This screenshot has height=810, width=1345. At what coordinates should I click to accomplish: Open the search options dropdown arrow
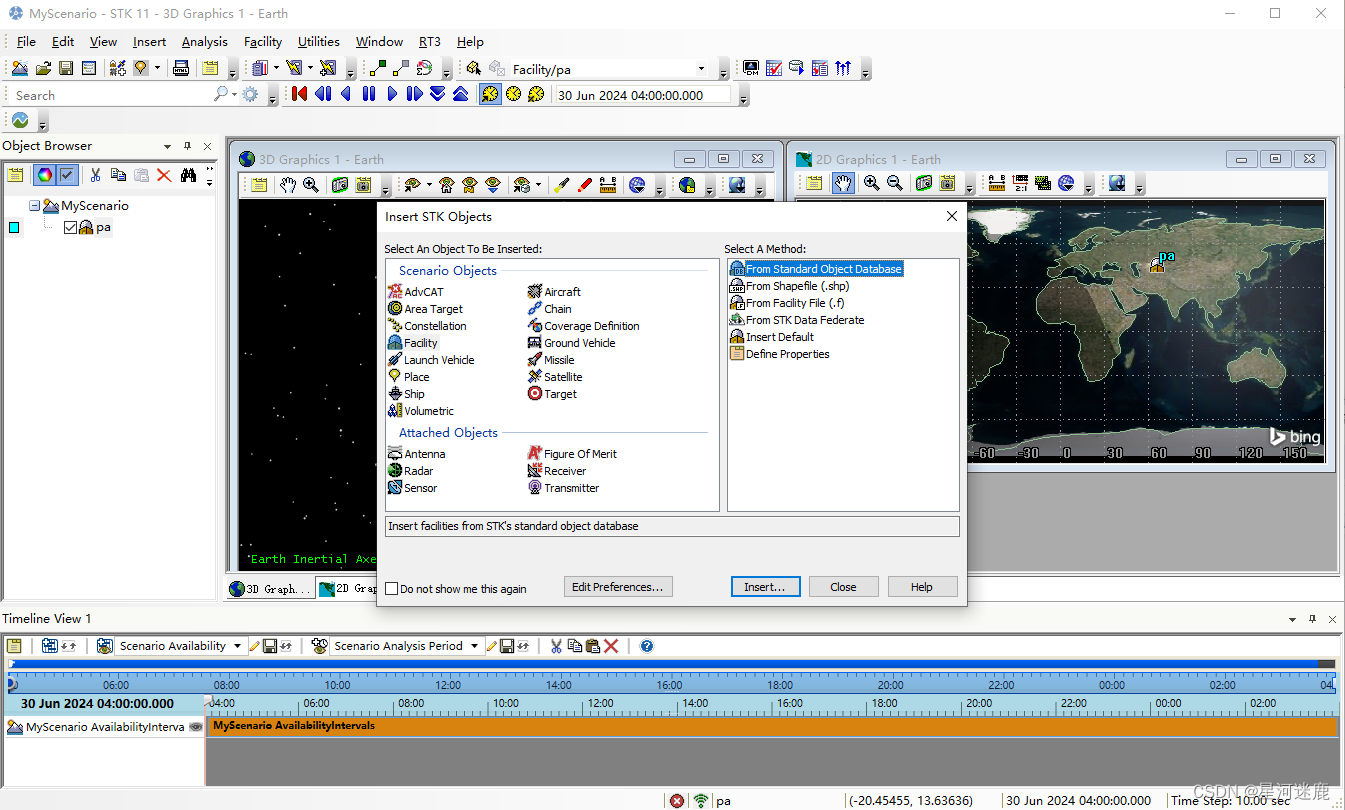[x=234, y=95]
